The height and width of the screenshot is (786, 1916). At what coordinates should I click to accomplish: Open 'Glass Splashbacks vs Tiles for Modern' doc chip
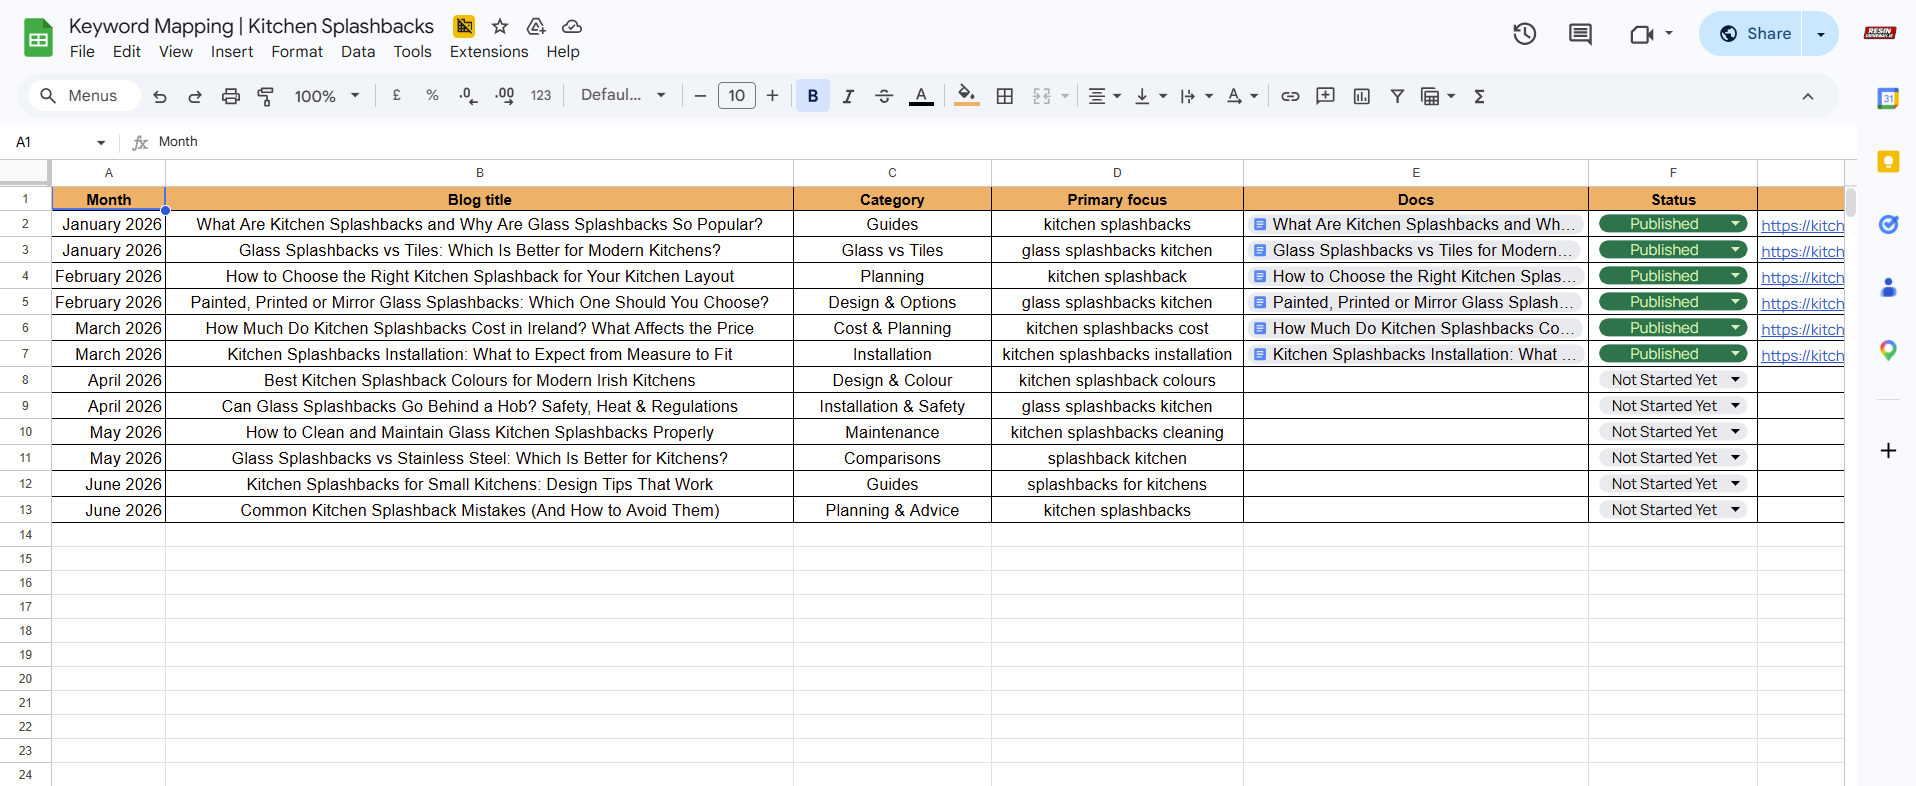click(1414, 250)
